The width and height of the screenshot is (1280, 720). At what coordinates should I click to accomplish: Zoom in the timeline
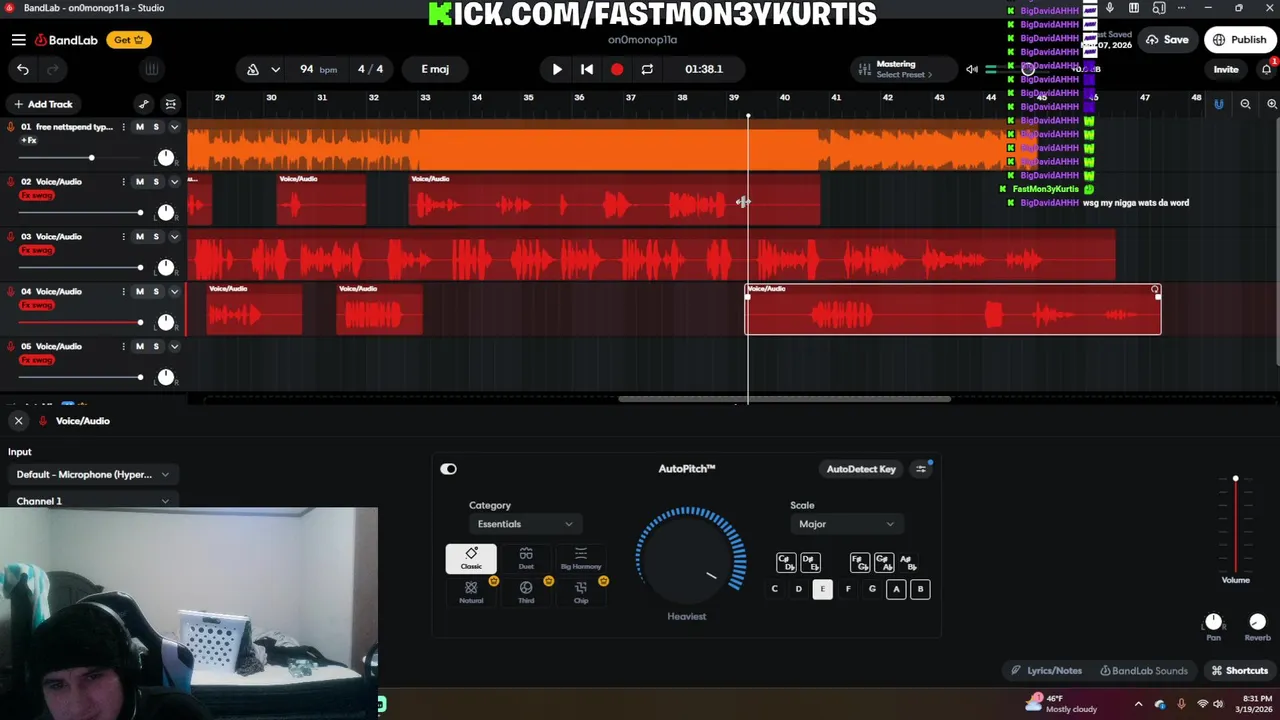tap(1272, 104)
